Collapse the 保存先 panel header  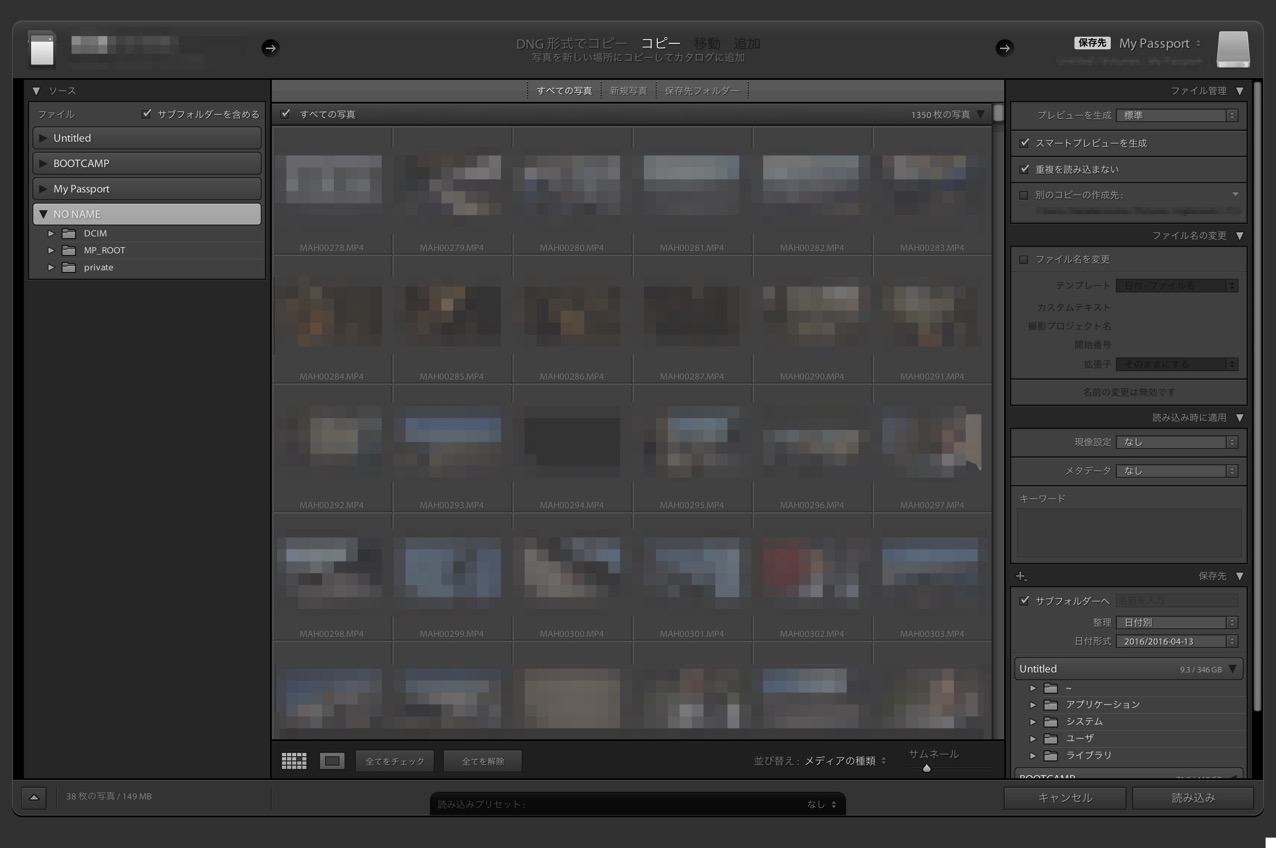1240,576
